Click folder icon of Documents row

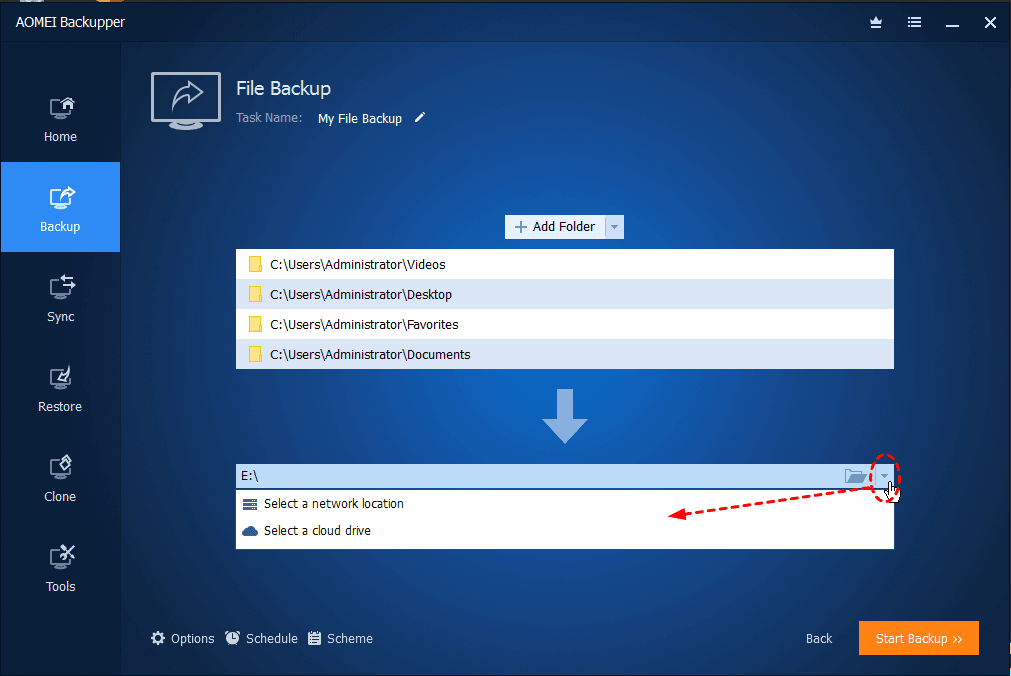click(255, 355)
